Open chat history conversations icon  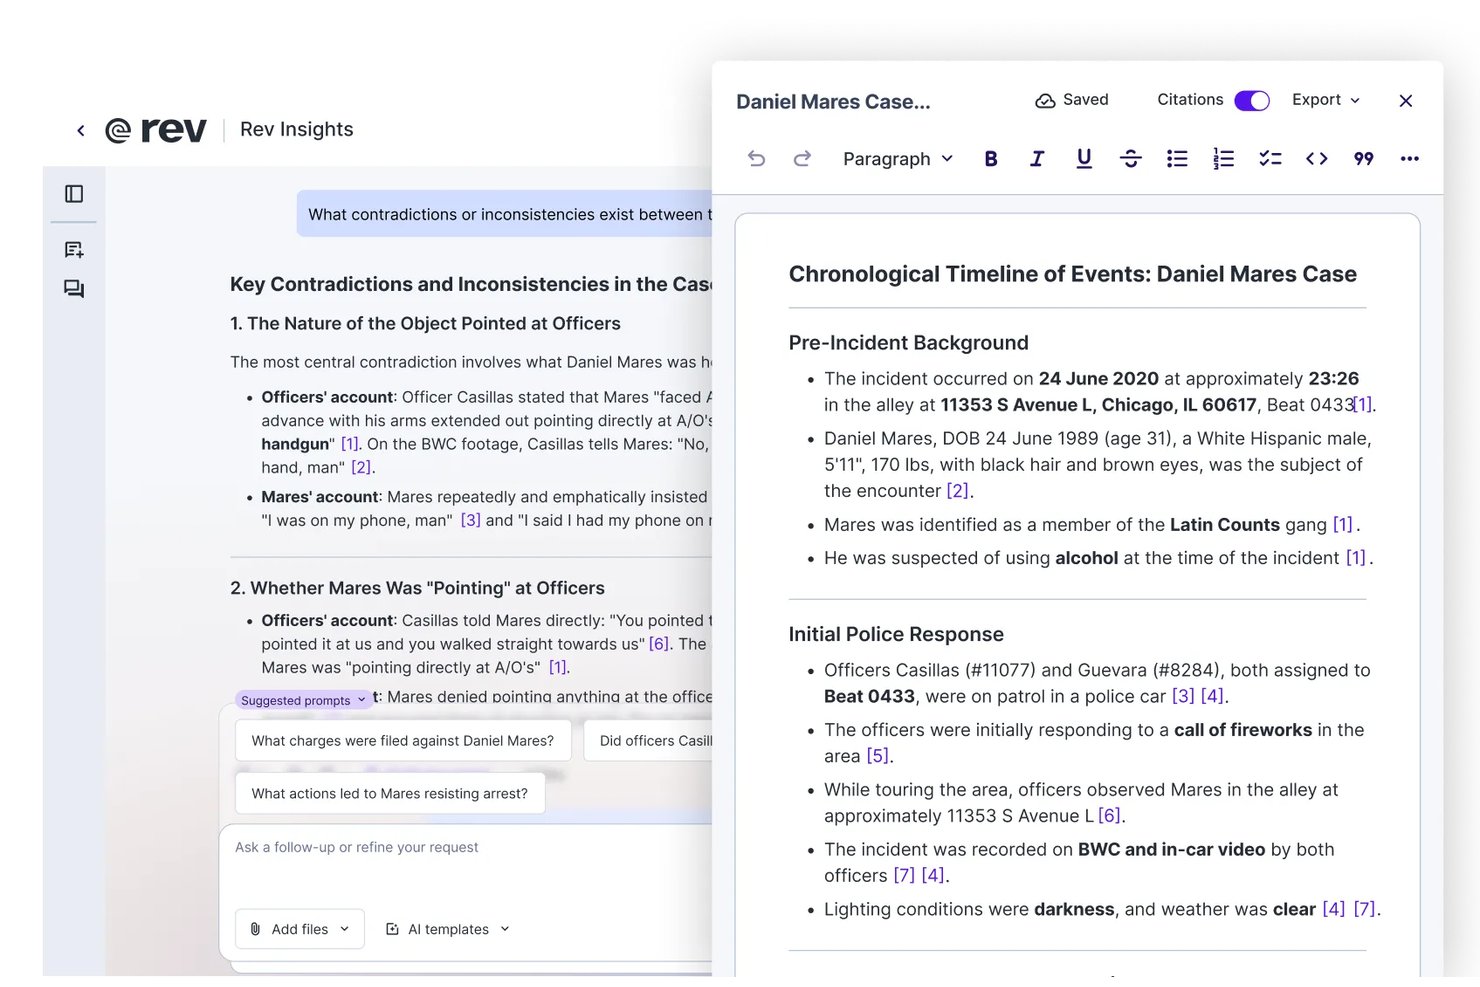click(x=74, y=289)
